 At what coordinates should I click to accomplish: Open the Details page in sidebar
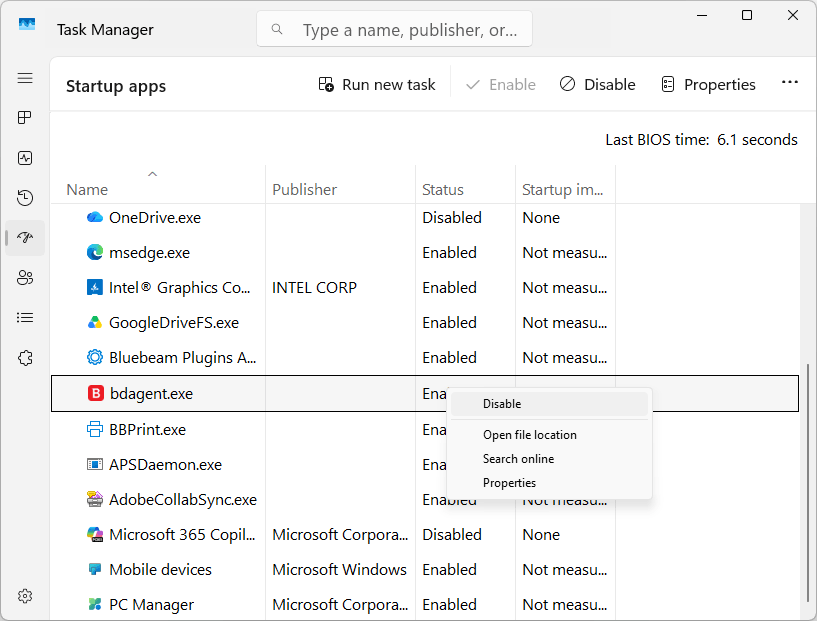25,318
